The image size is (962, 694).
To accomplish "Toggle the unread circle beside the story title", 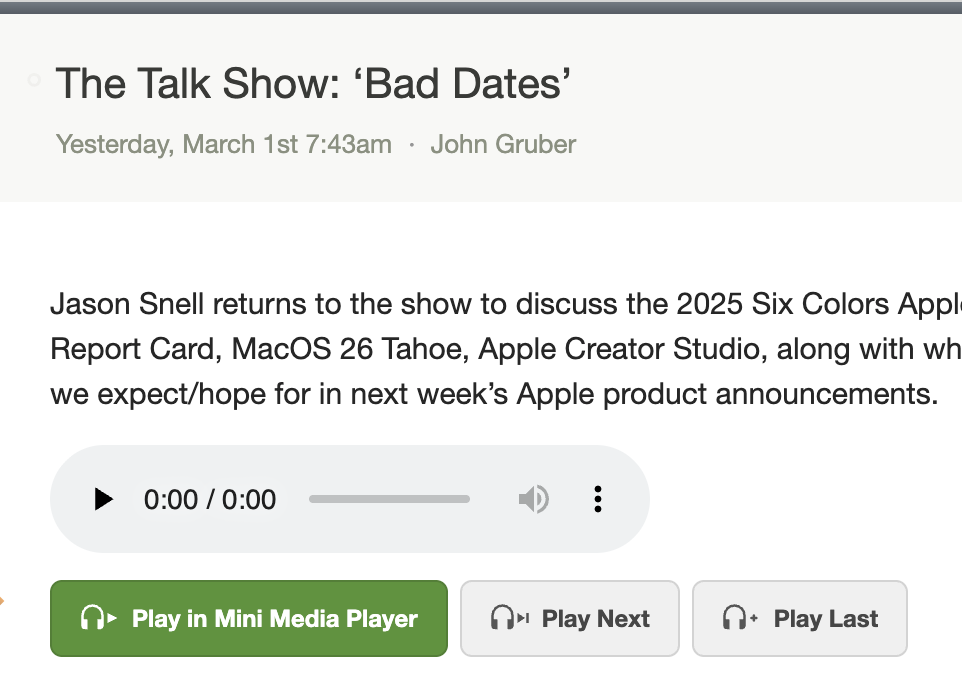I will coord(34,80).
